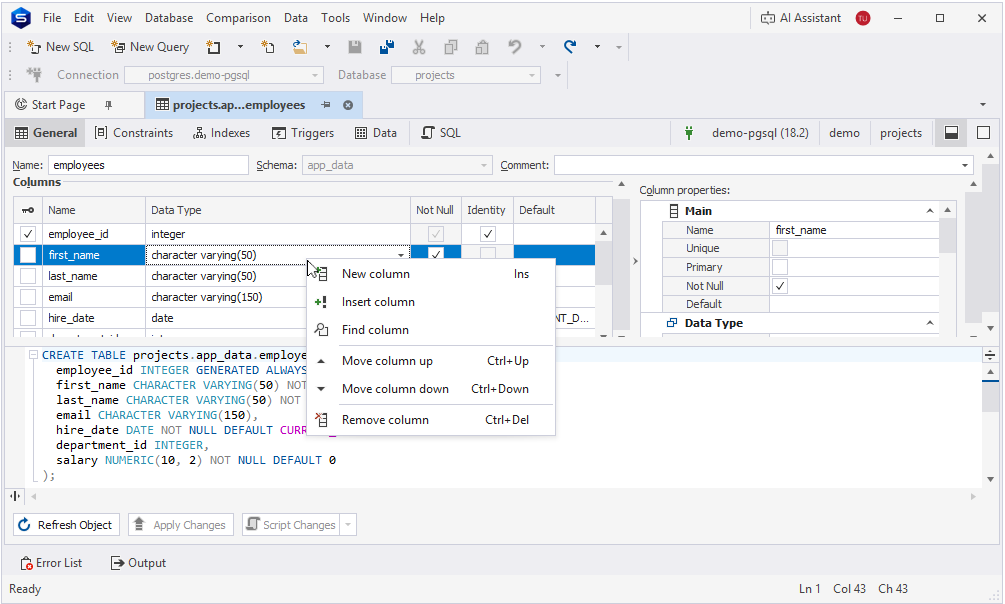Viewport: 1005px width, 604px height.
Task: Open the Comment field dropdown arrow
Action: pyautogui.click(x=965, y=165)
